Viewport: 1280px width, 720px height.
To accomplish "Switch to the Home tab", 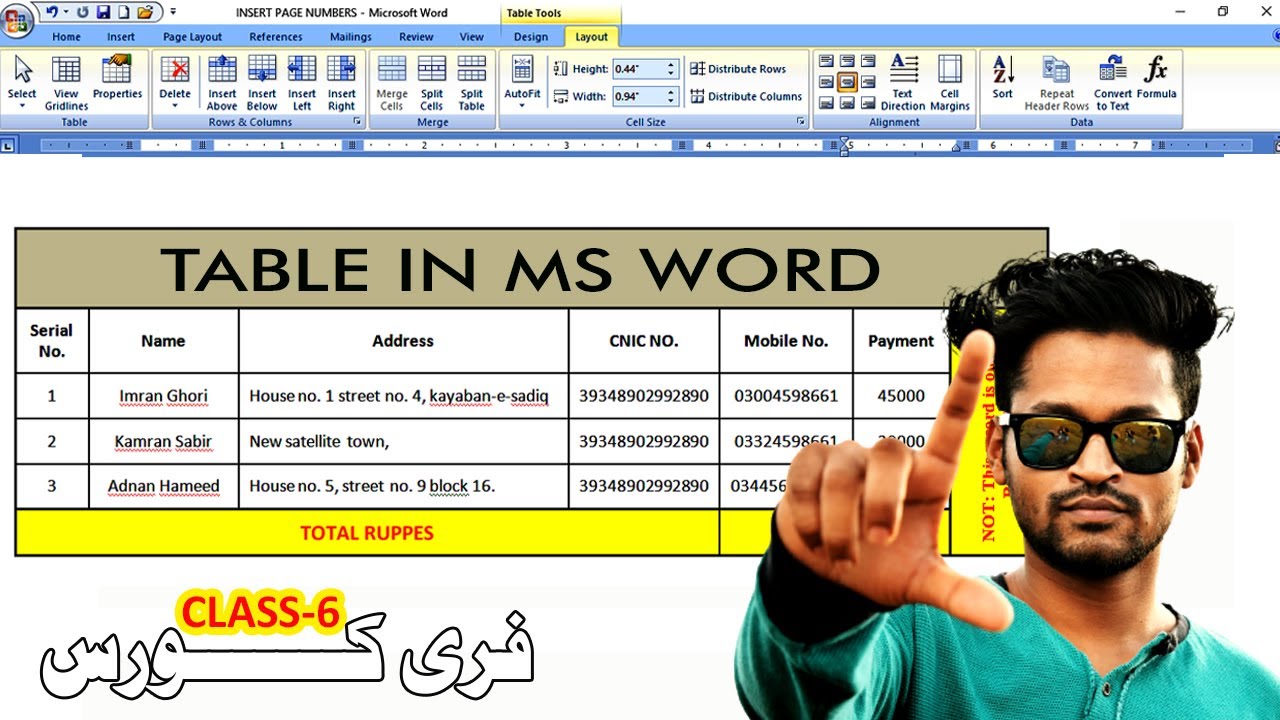I will (66, 37).
